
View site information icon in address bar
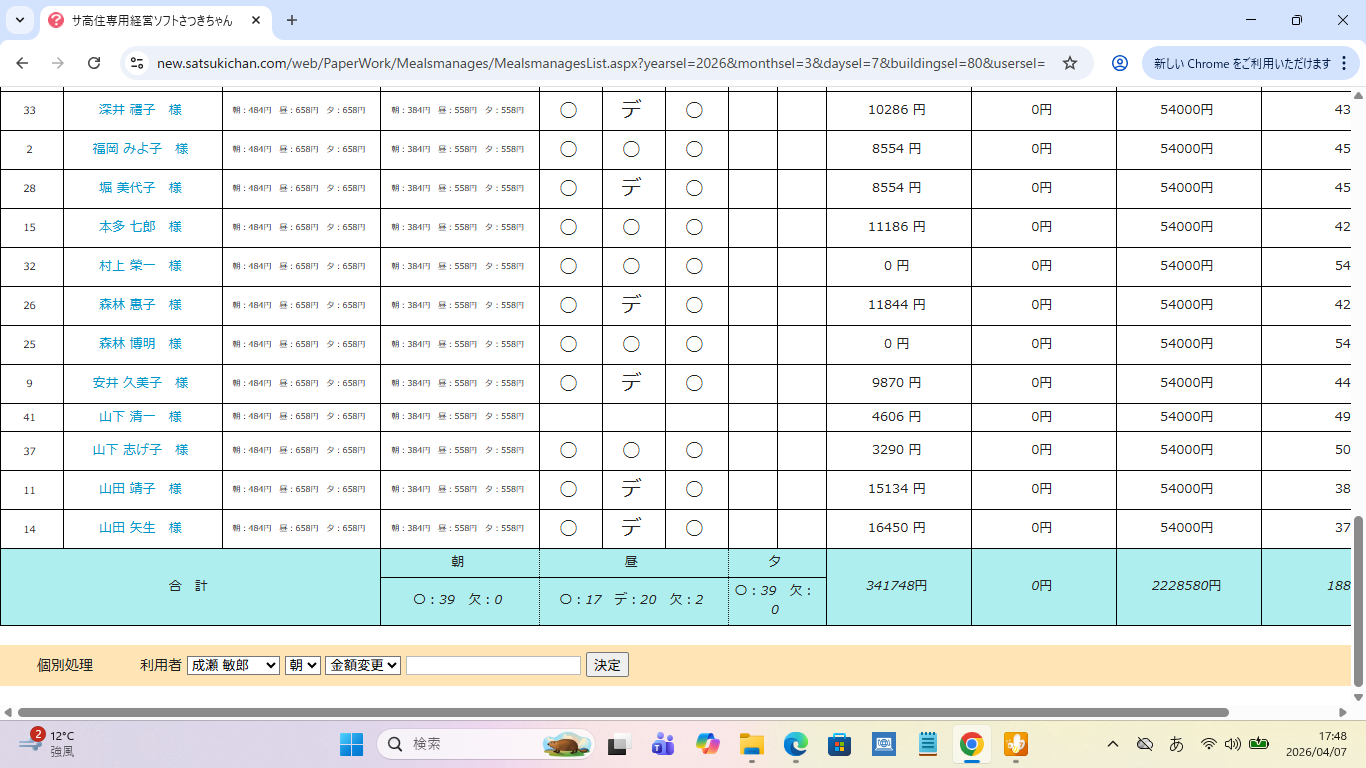click(137, 63)
